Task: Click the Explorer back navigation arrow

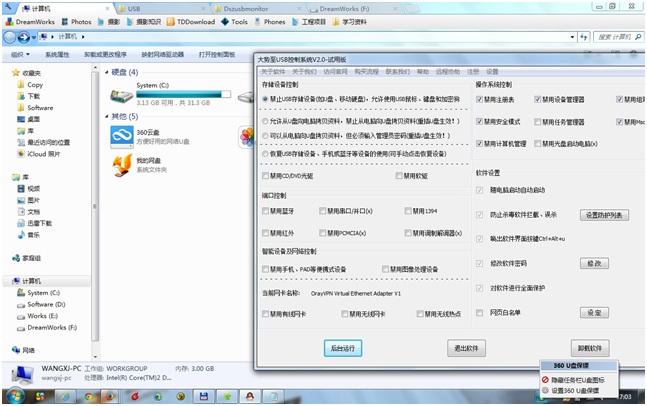Action: (11, 38)
